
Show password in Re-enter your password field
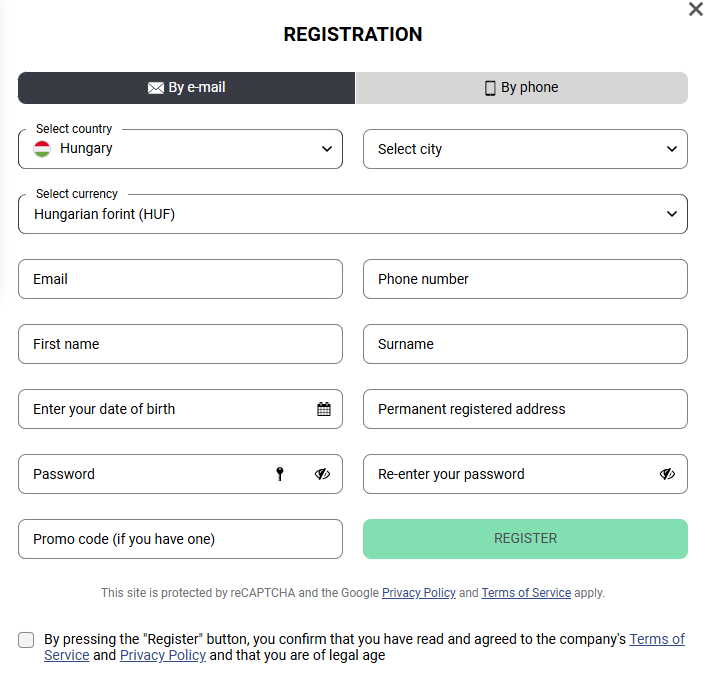tap(667, 474)
